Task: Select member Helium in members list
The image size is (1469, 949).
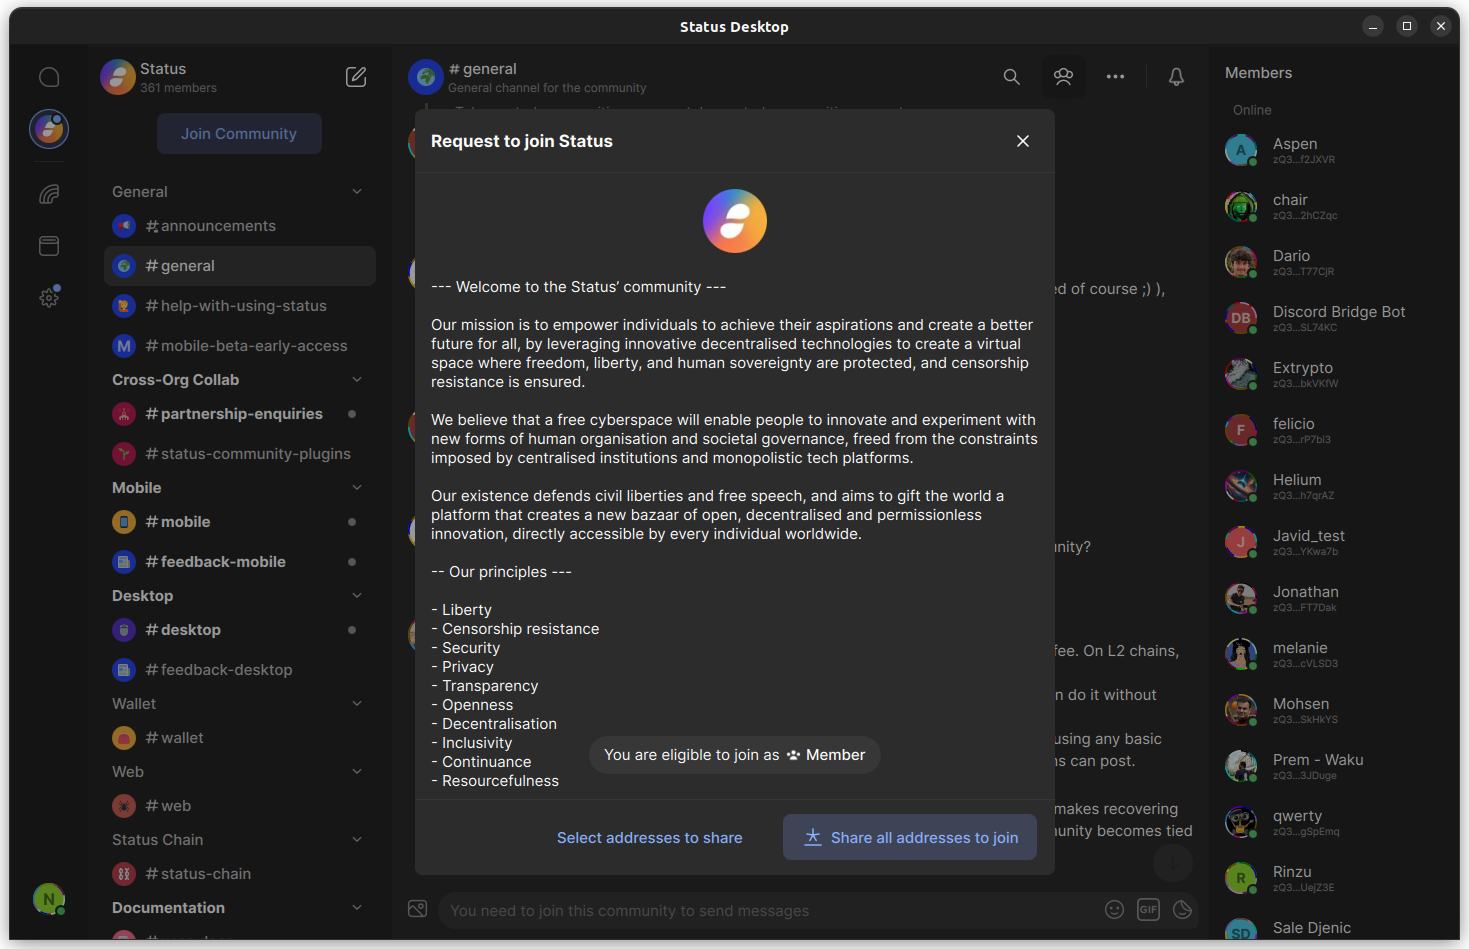Action: coord(1334,486)
